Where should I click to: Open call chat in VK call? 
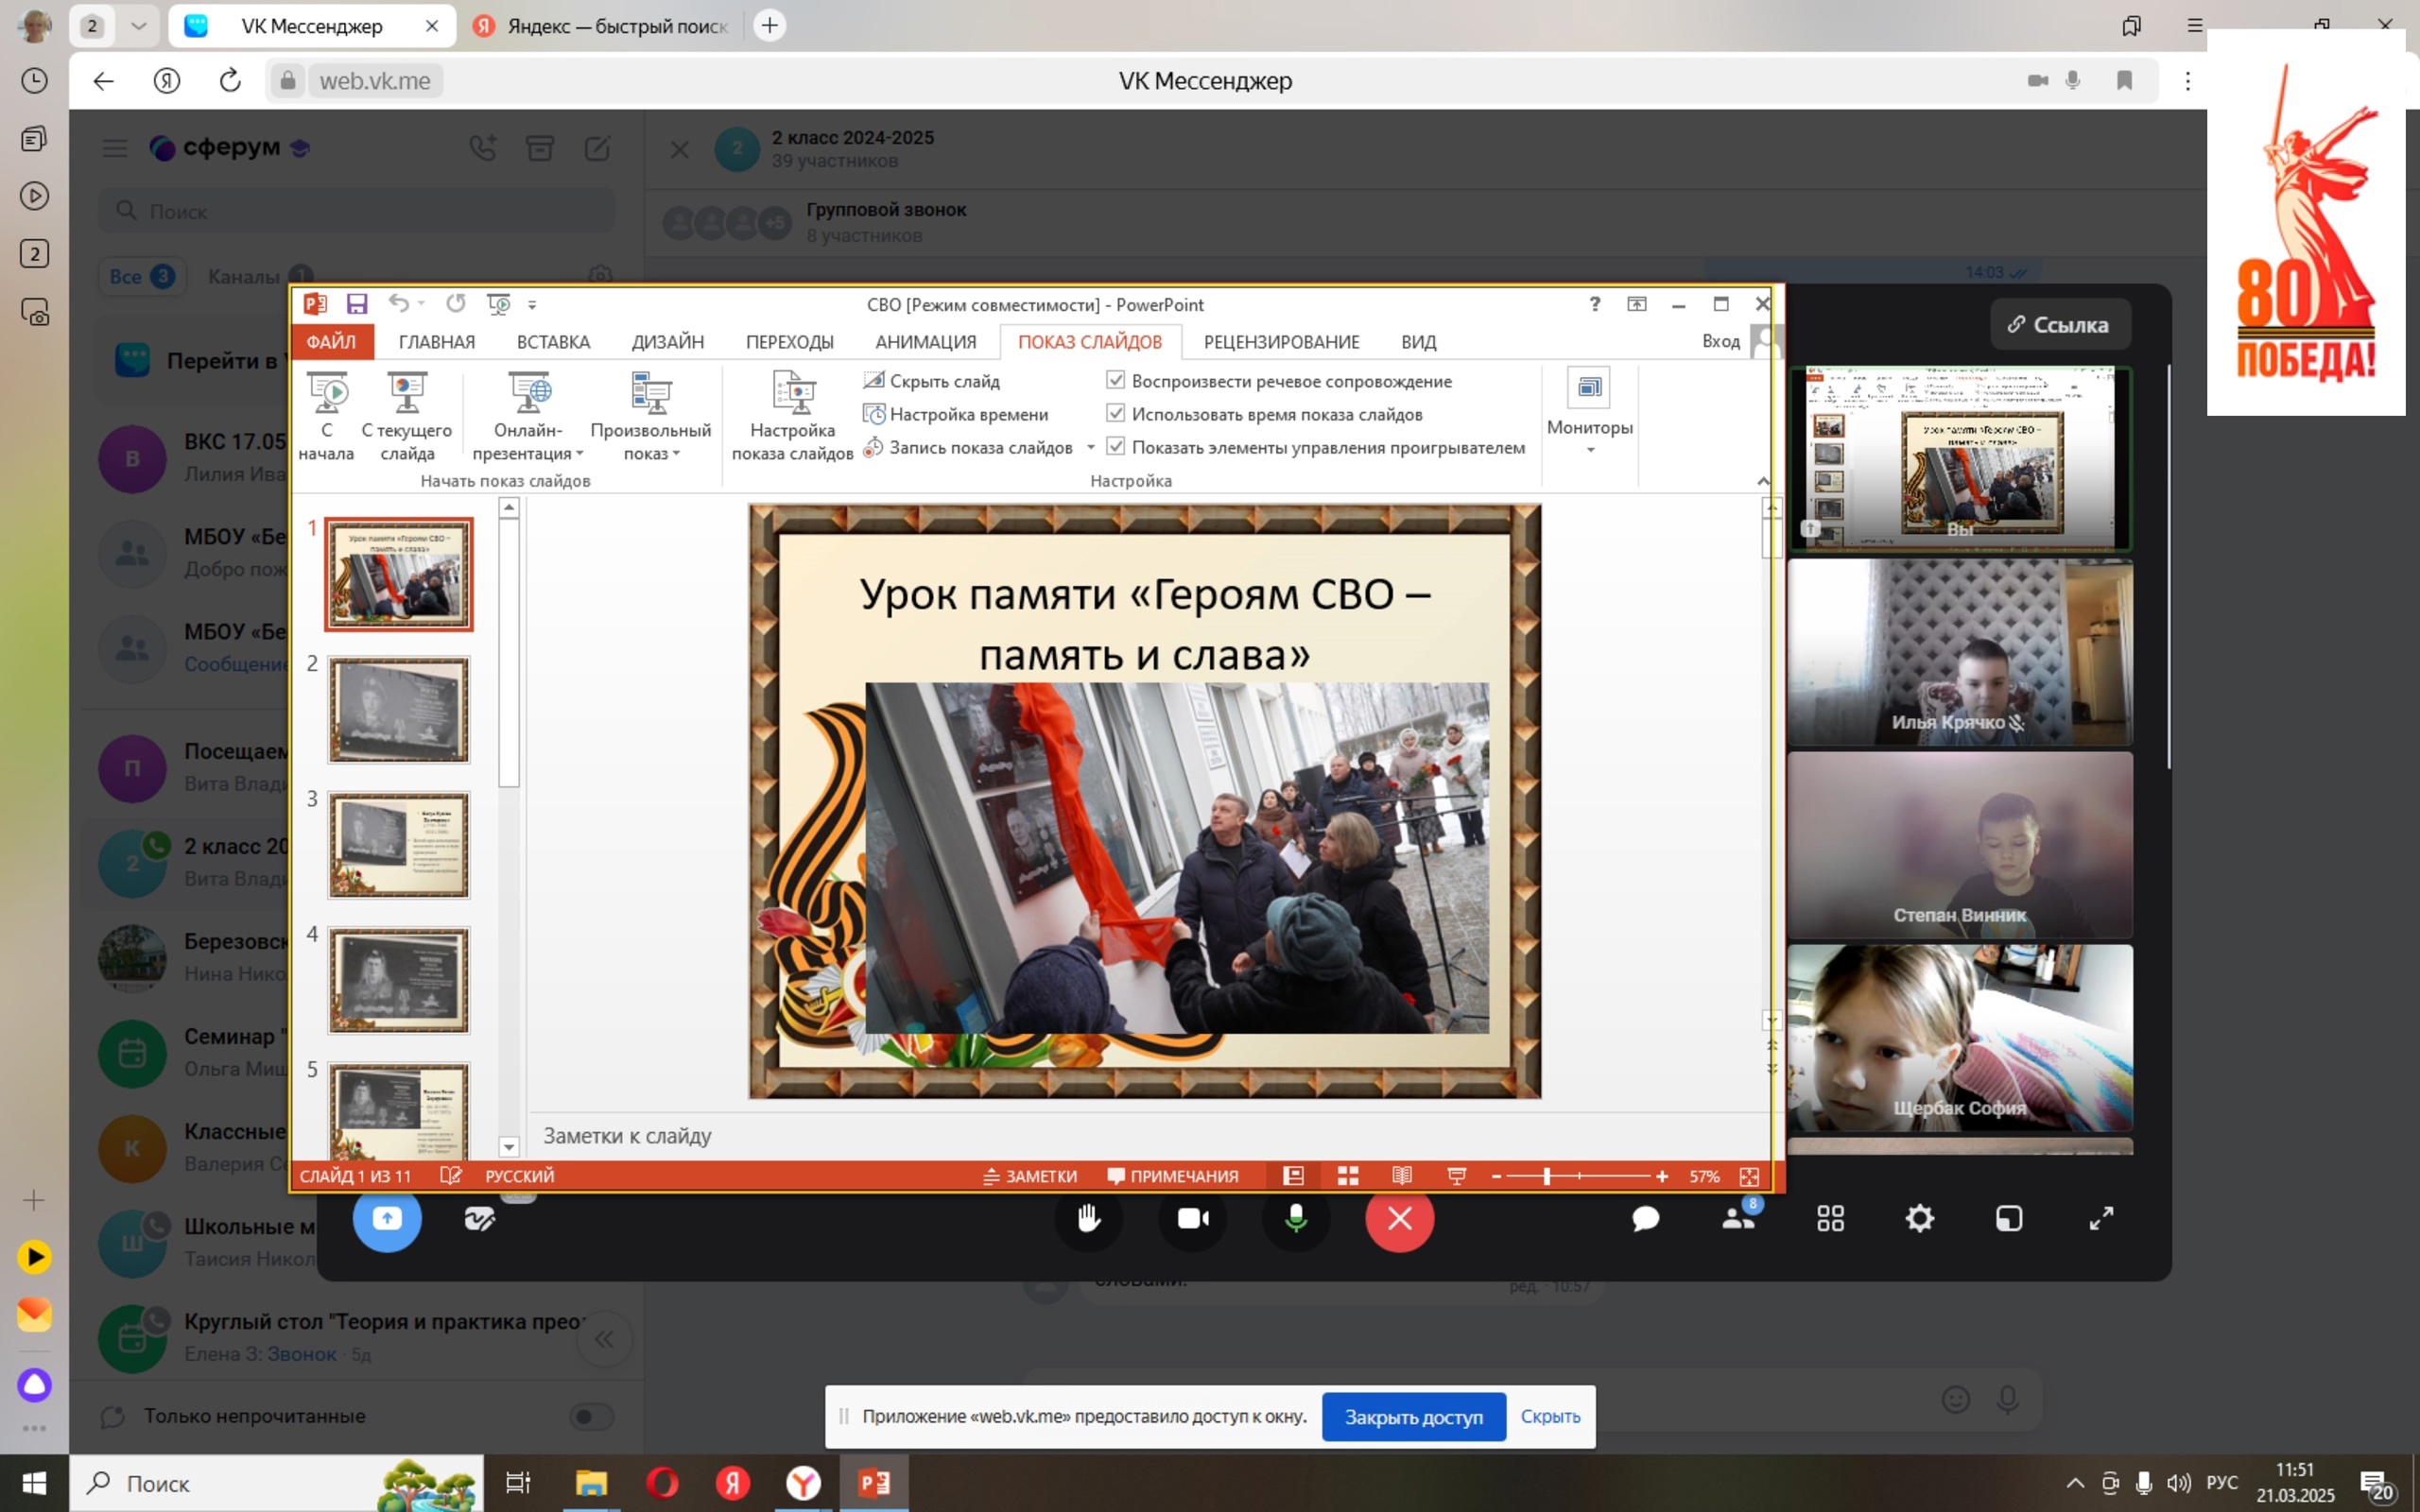tap(1646, 1218)
